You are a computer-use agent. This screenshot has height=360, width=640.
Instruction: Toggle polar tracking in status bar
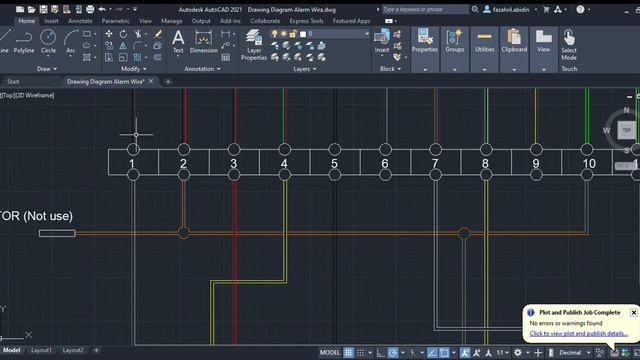click(x=393, y=352)
